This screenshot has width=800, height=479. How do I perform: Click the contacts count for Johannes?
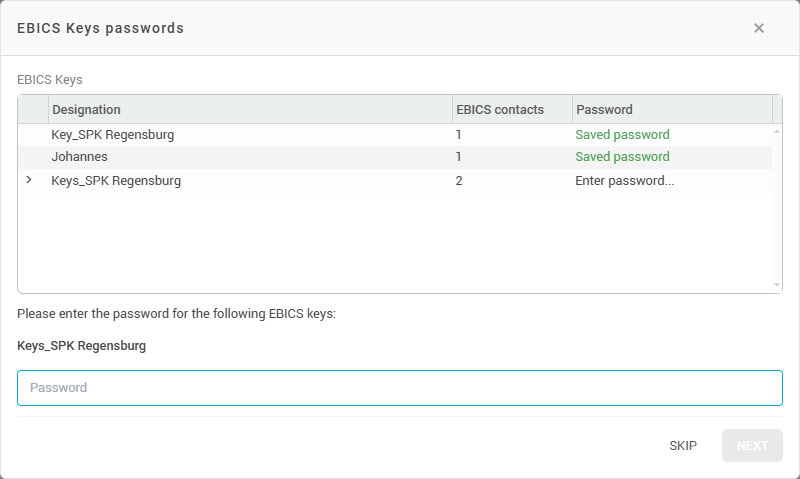(459, 157)
